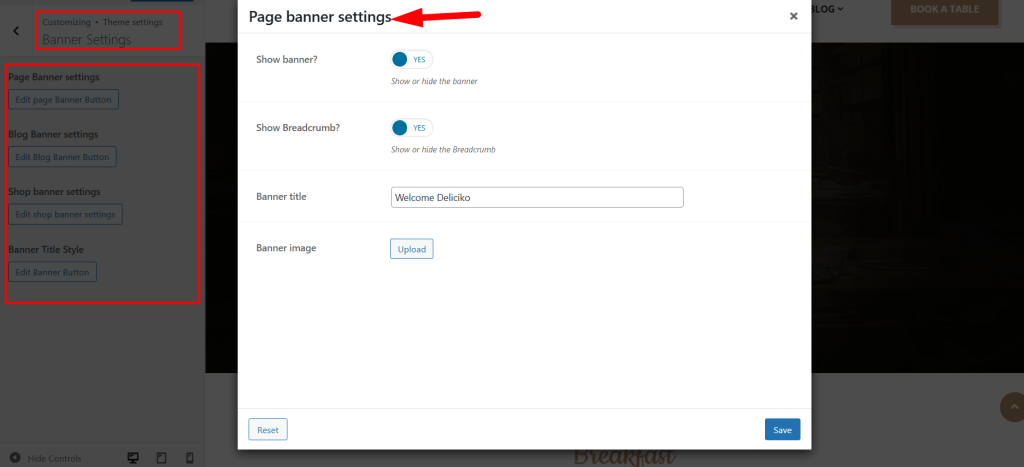Switch to desktop preview icon
1024x467 pixels.
coord(133,458)
